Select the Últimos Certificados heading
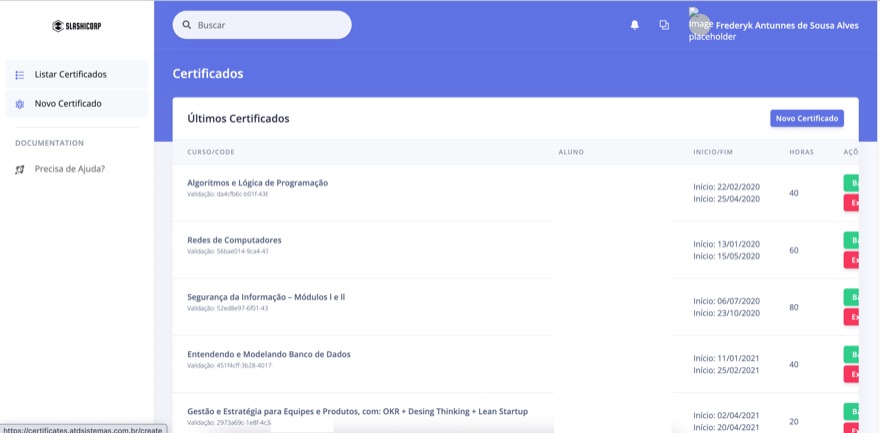This screenshot has height=433, width=880. coord(238,119)
